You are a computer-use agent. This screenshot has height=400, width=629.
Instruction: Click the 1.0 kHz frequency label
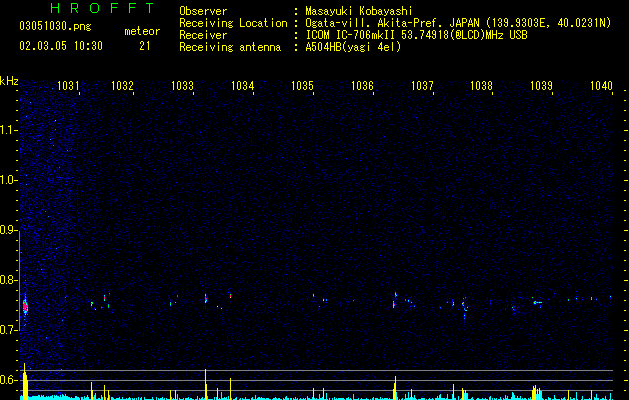click(x=9, y=181)
